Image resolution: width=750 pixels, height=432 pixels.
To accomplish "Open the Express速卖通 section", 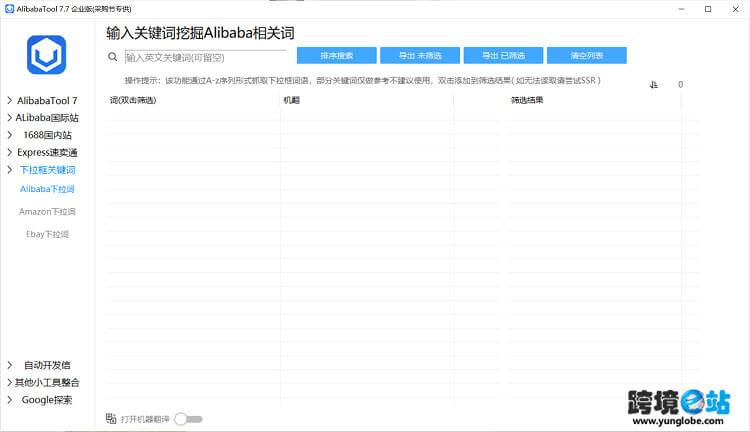I will point(47,152).
